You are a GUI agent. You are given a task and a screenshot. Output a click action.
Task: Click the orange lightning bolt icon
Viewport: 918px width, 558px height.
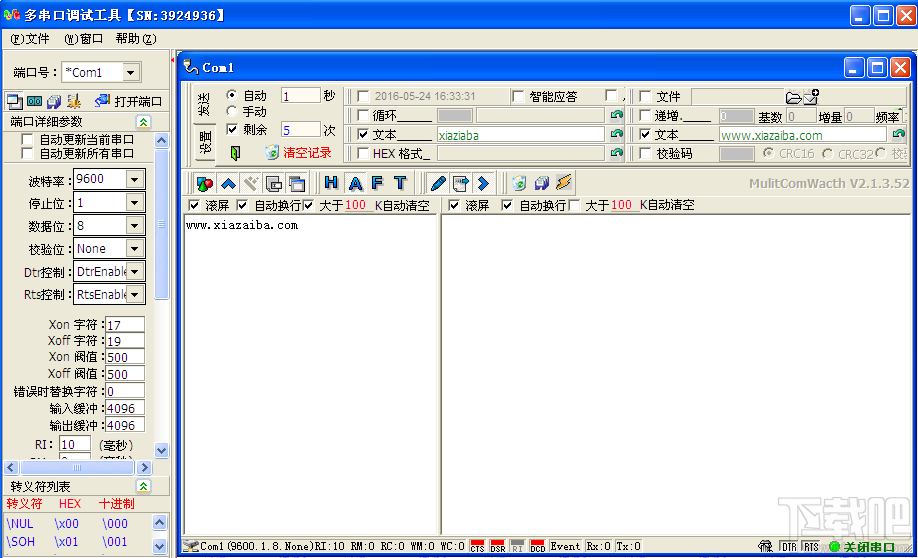[564, 183]
